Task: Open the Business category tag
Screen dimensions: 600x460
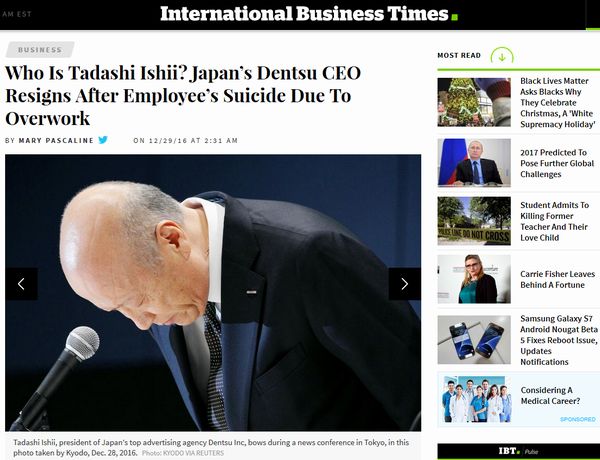Action: [40, 50]
